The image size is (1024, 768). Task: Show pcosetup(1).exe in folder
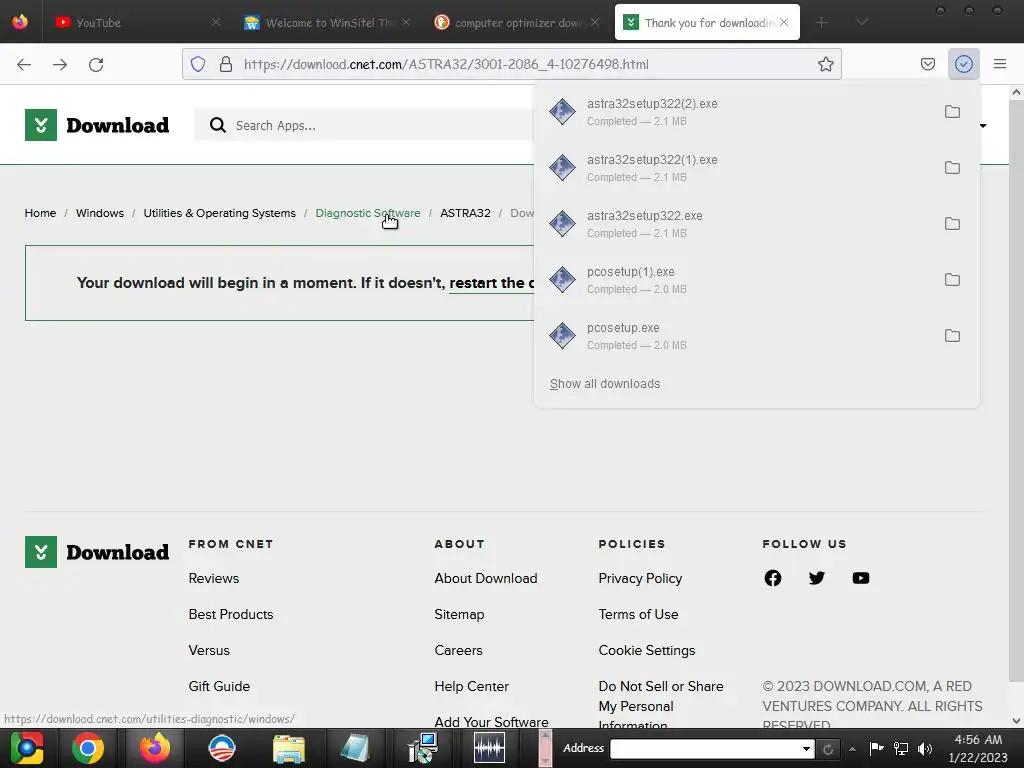(952, 280)
